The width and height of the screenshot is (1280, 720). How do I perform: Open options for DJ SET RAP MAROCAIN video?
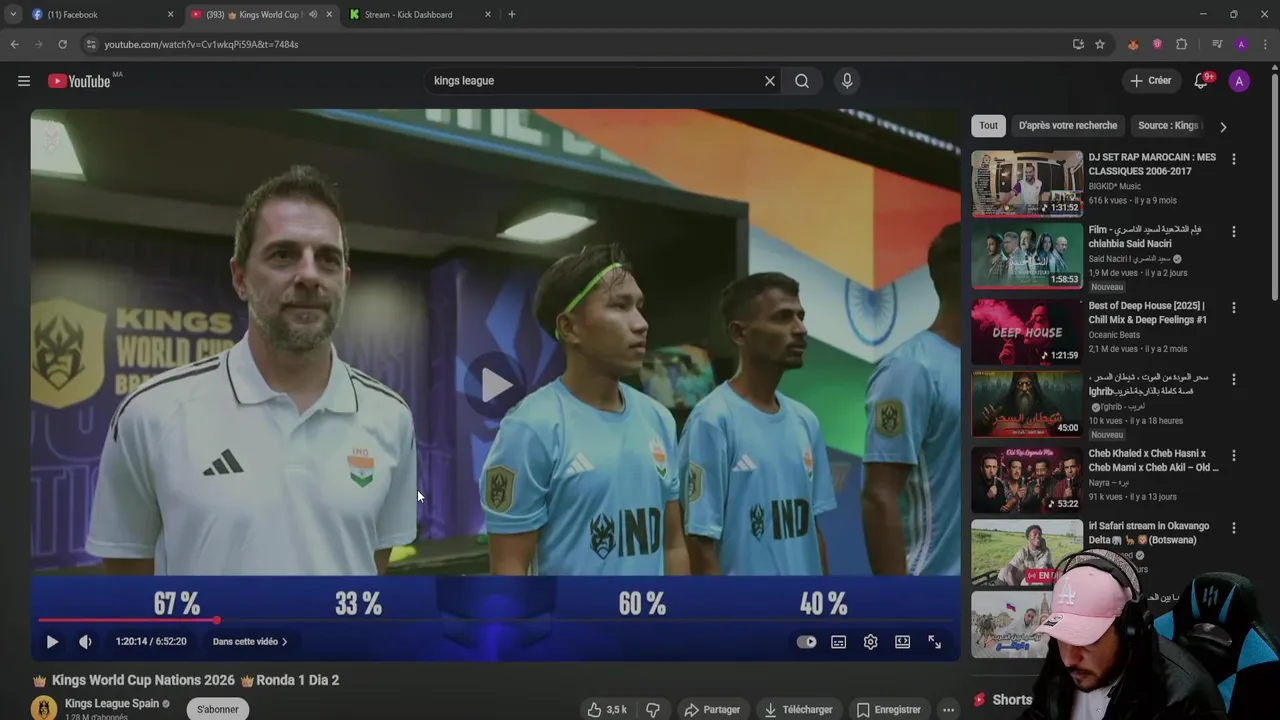[x=1233, y=159]
